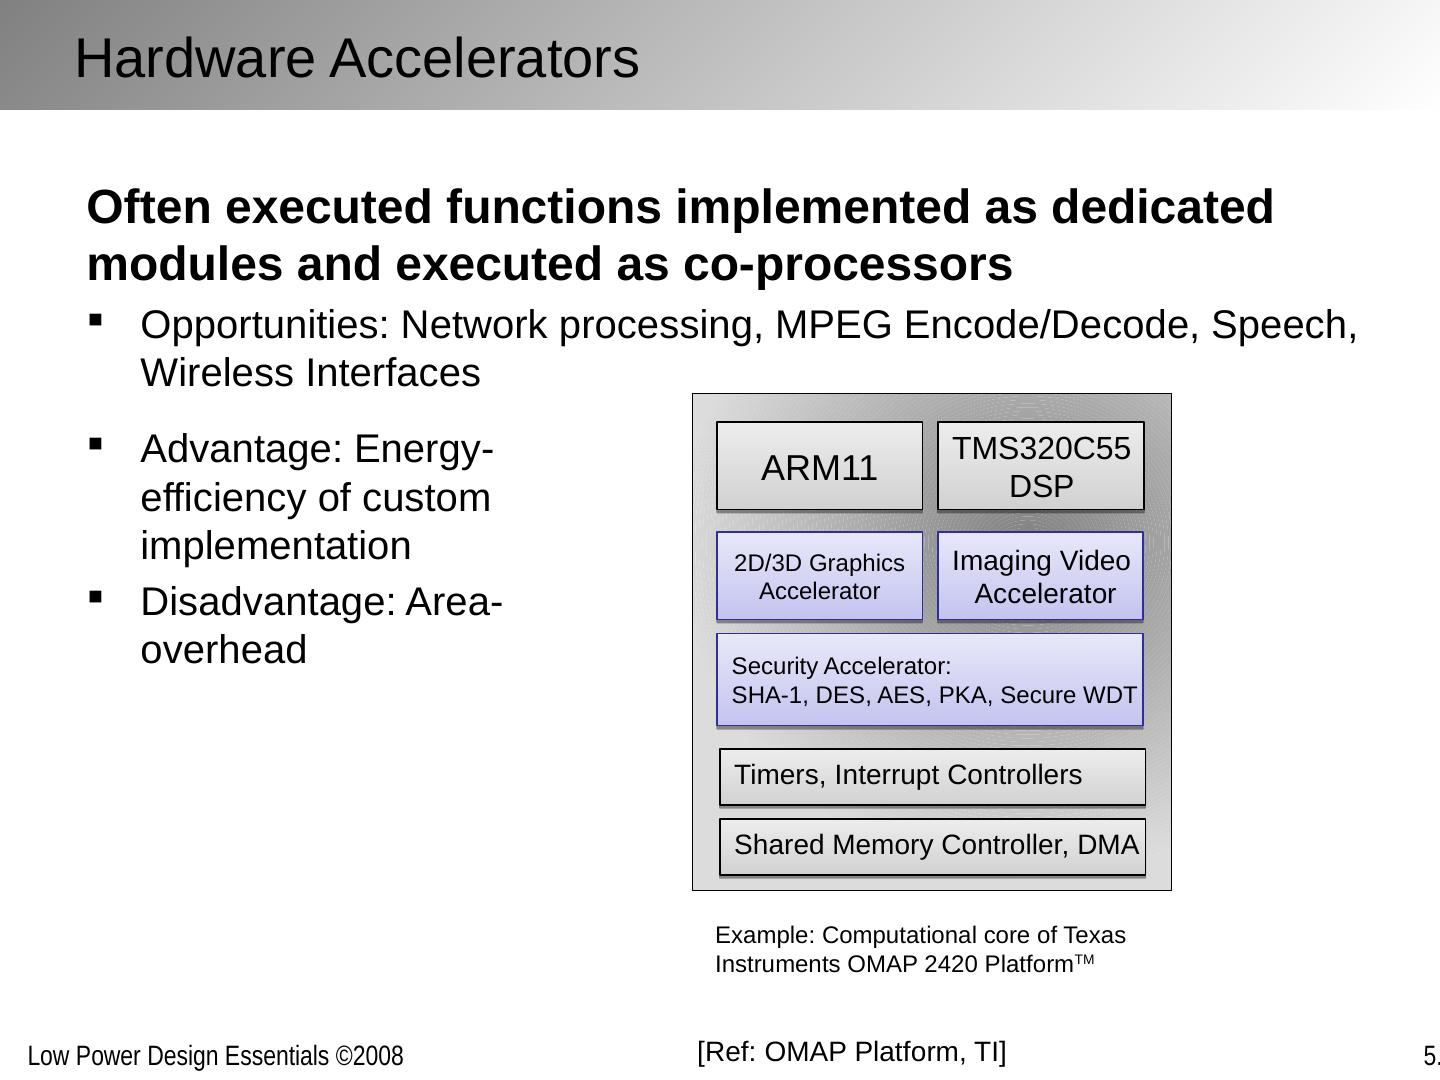
Task: Click the ARM11 block in the diagram
Action: (x=819, y=467)
